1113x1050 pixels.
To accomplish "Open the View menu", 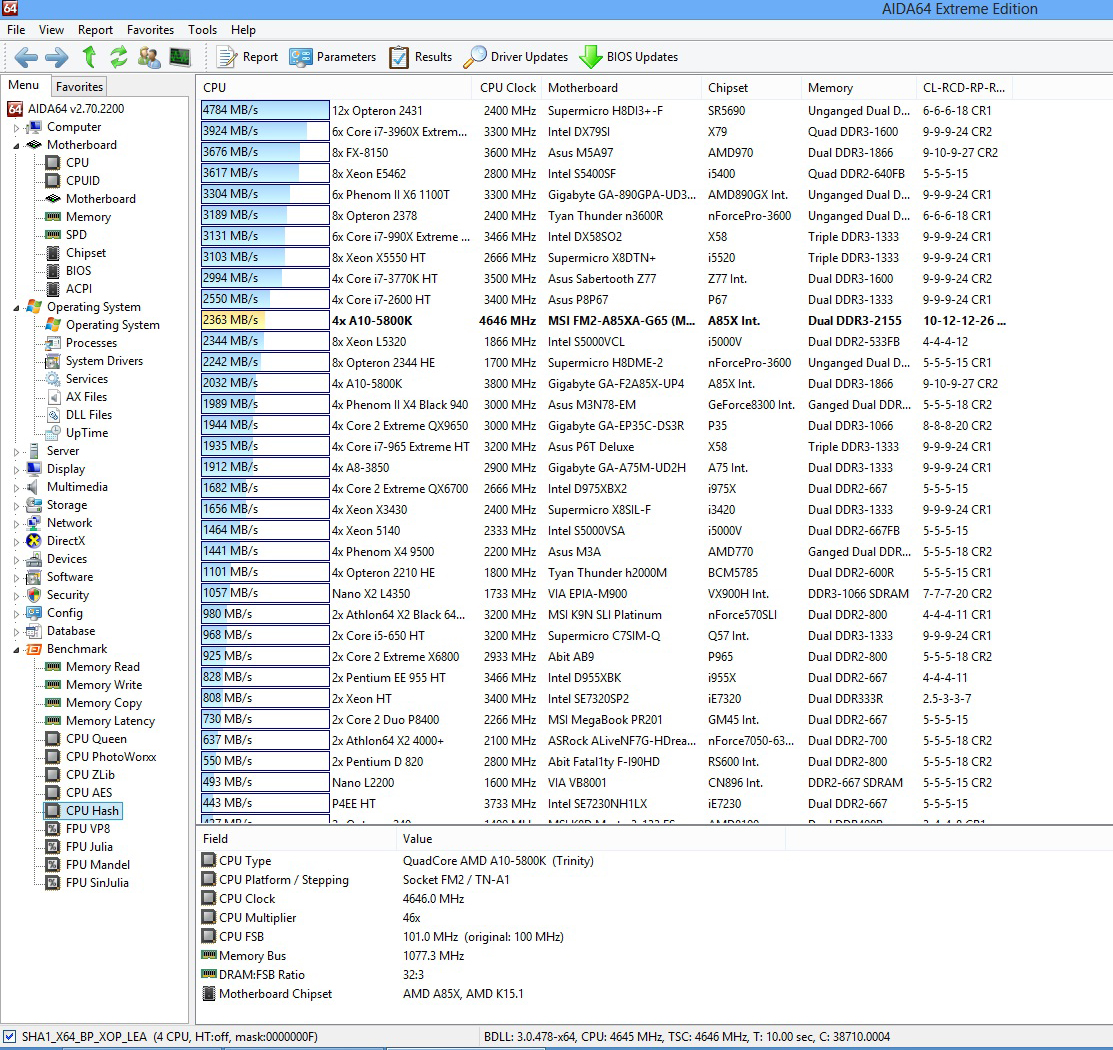I will (51, 30).
